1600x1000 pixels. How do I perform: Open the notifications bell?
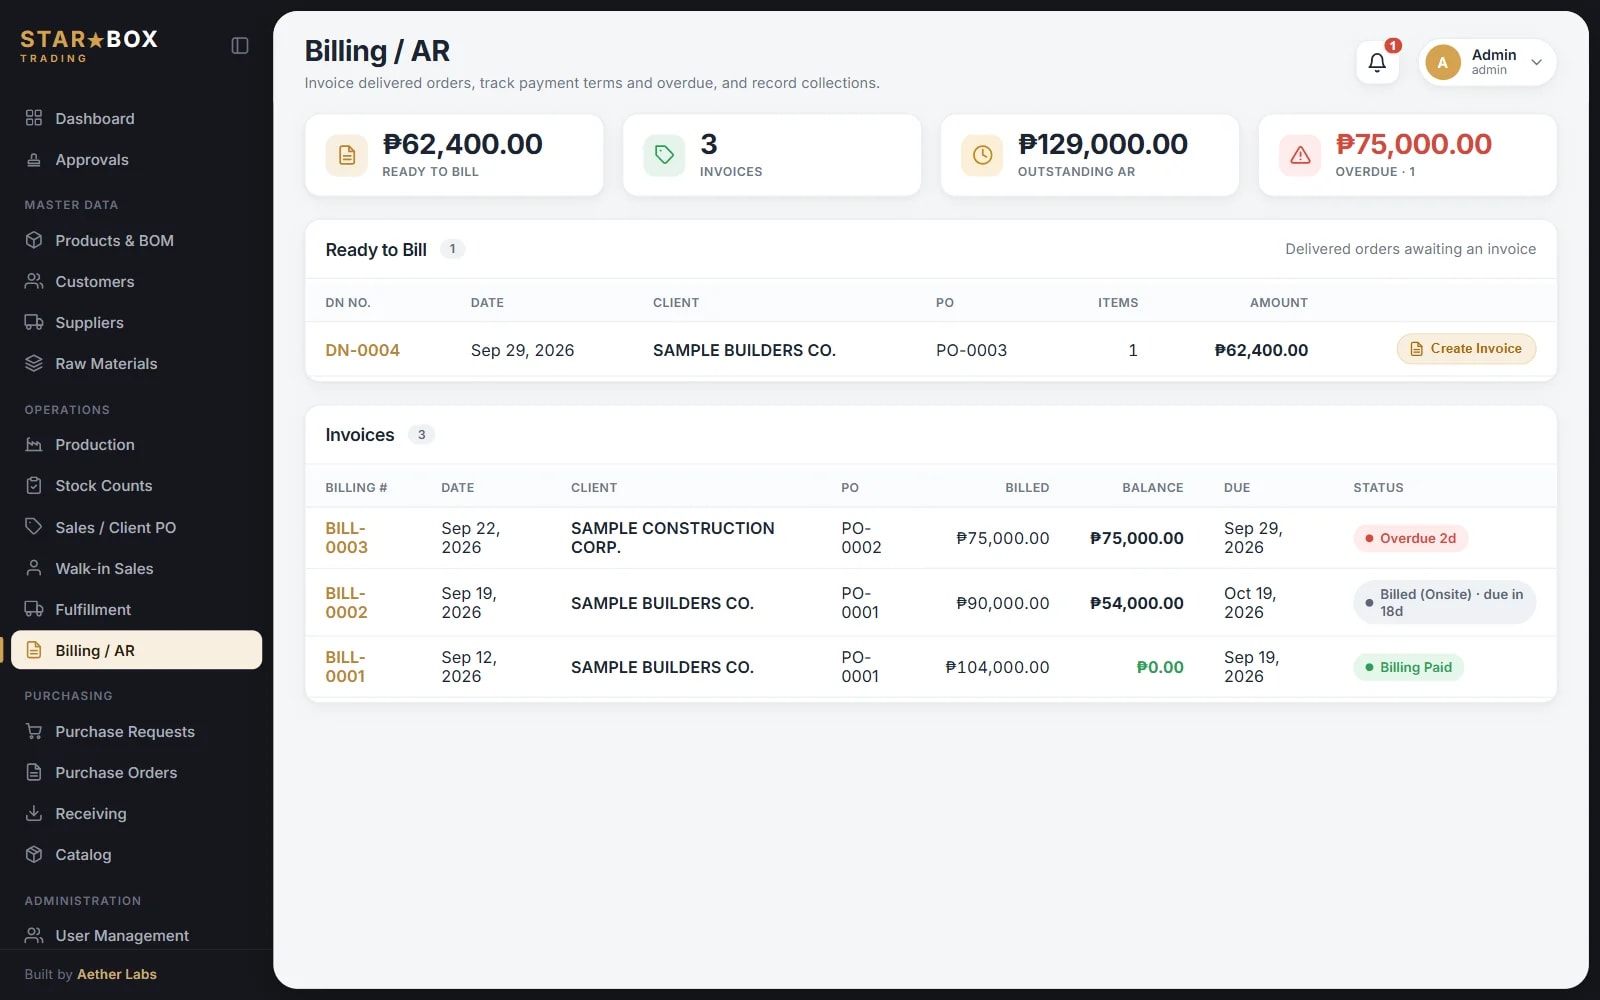[x=1377, y=63]
